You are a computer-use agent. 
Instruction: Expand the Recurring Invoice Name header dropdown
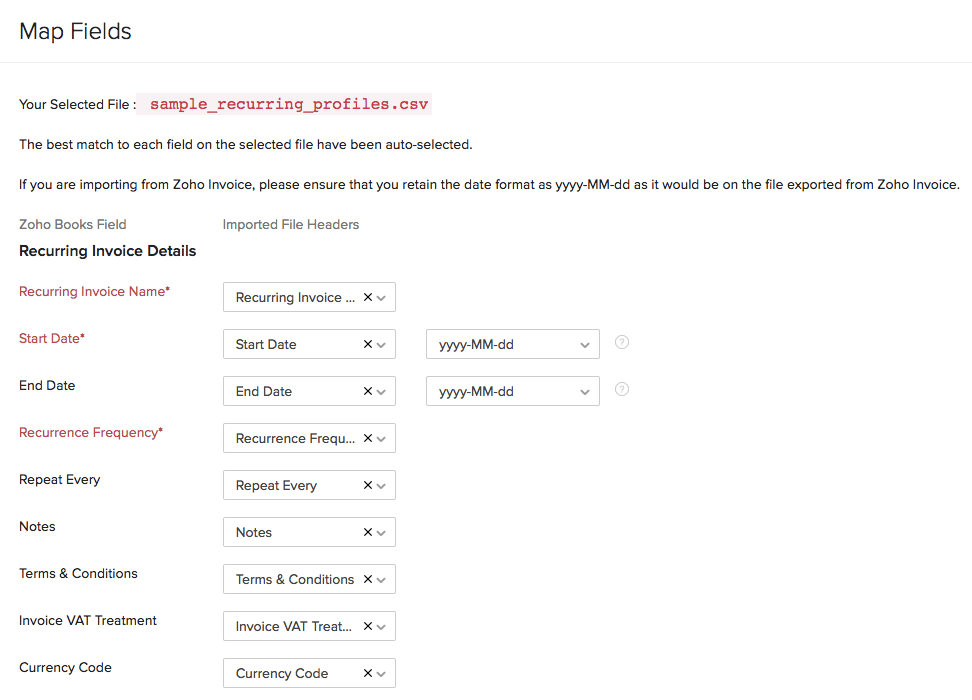tap(382, 297)
